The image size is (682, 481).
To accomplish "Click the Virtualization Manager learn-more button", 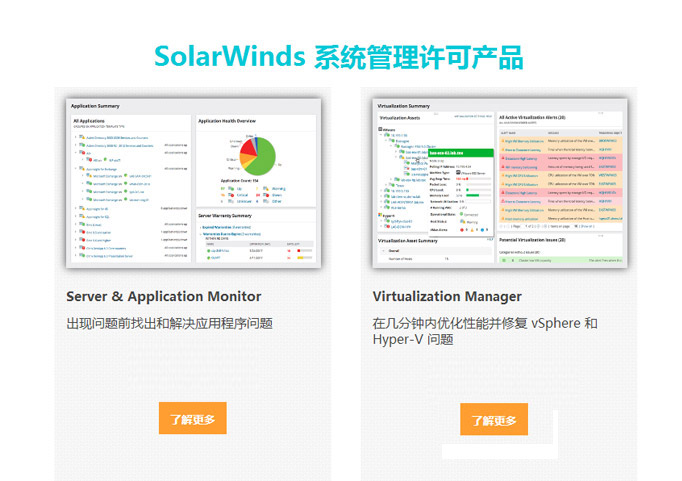I will click(494, 419).
